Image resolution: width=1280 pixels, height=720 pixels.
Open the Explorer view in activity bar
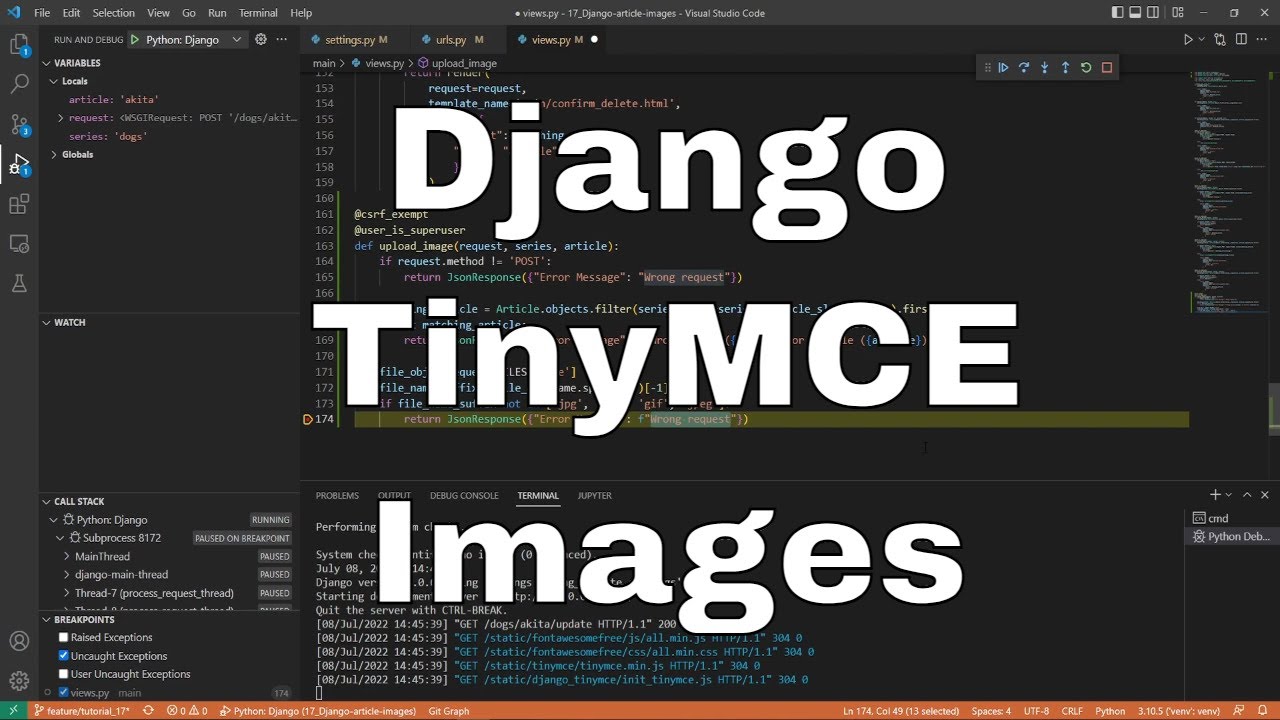(19, 46)
